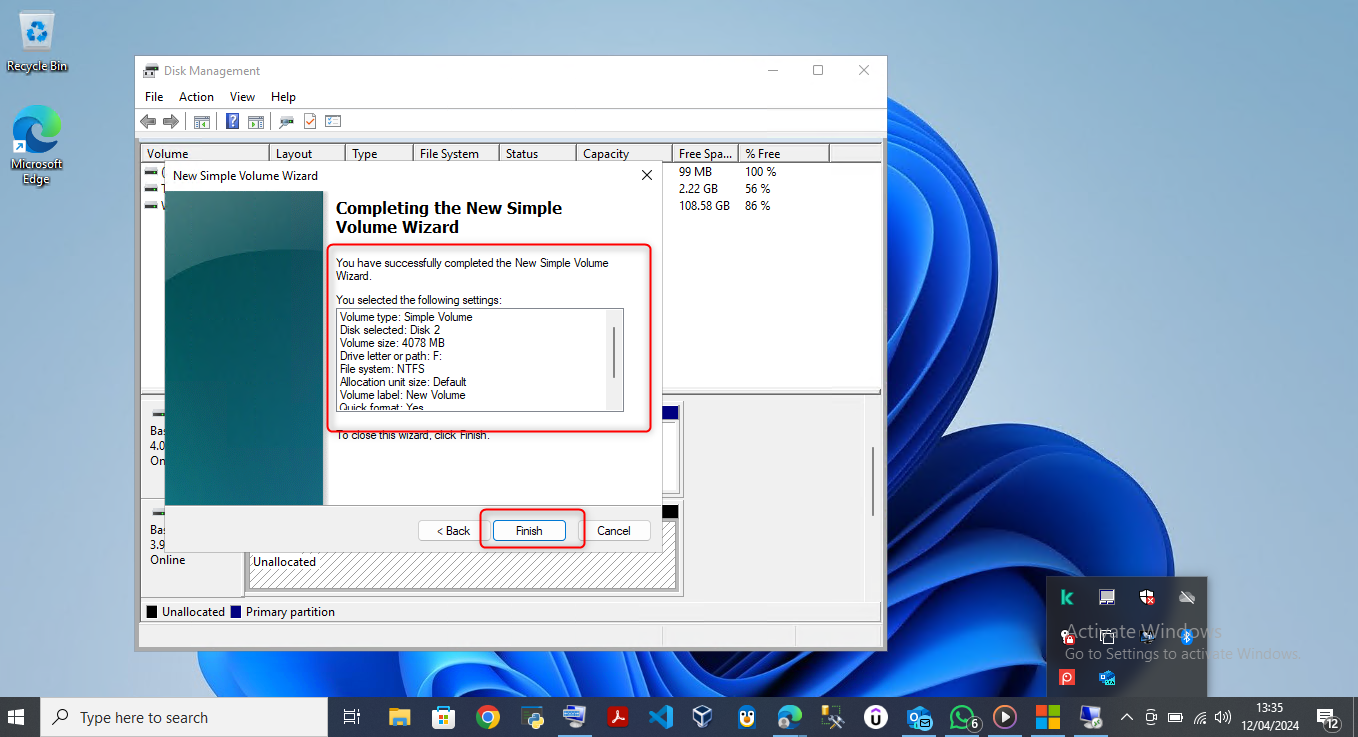1358x737 pixels.
Task: Open Microsoft Store from the taskbar
Action: pos(443,717)
